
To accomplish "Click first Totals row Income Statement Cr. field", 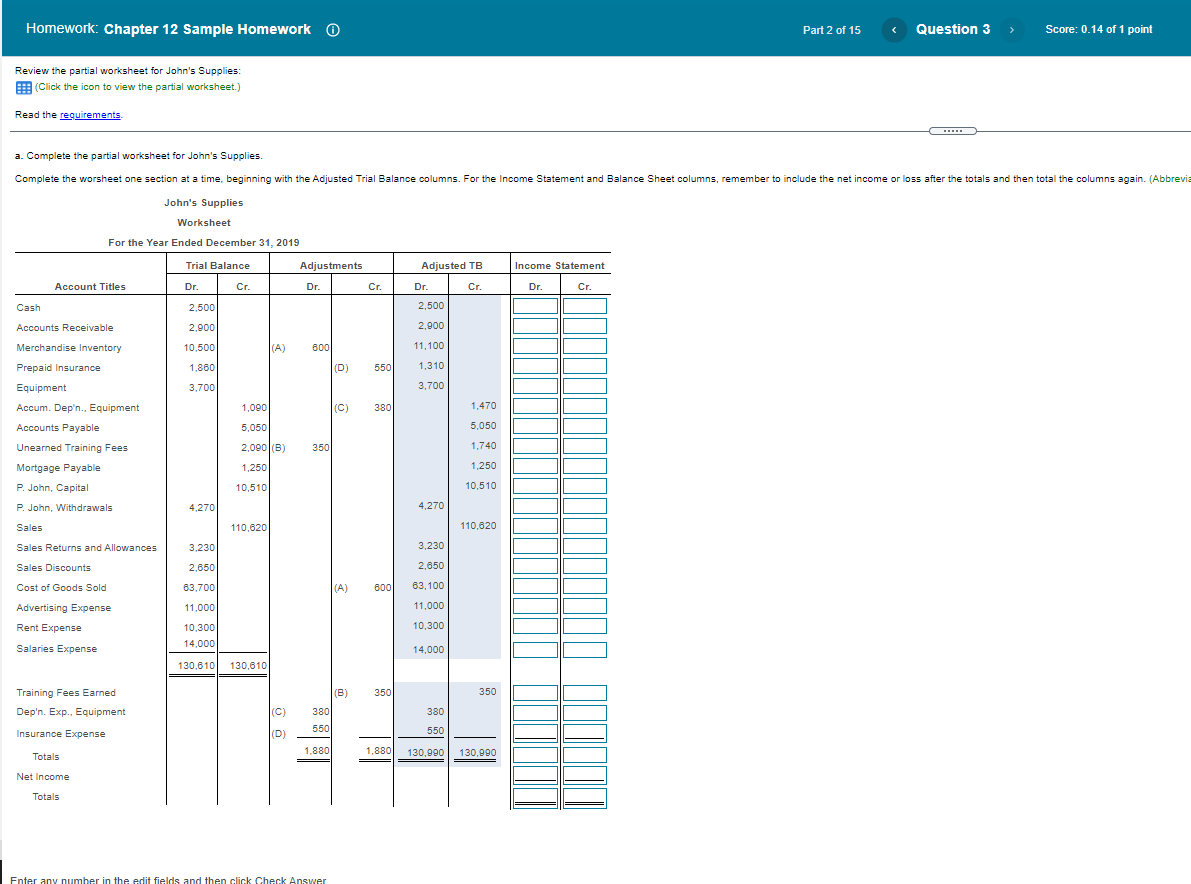I will pos(585,755).
